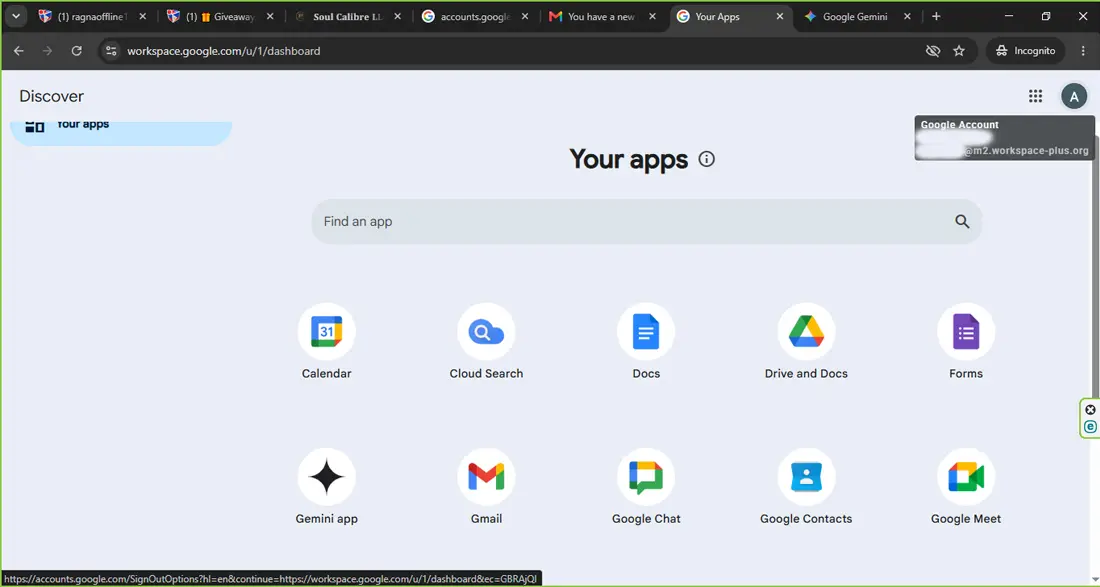Click the Incognito indicator button
Screen dimensions: 1100x587
pos(1026,50)
